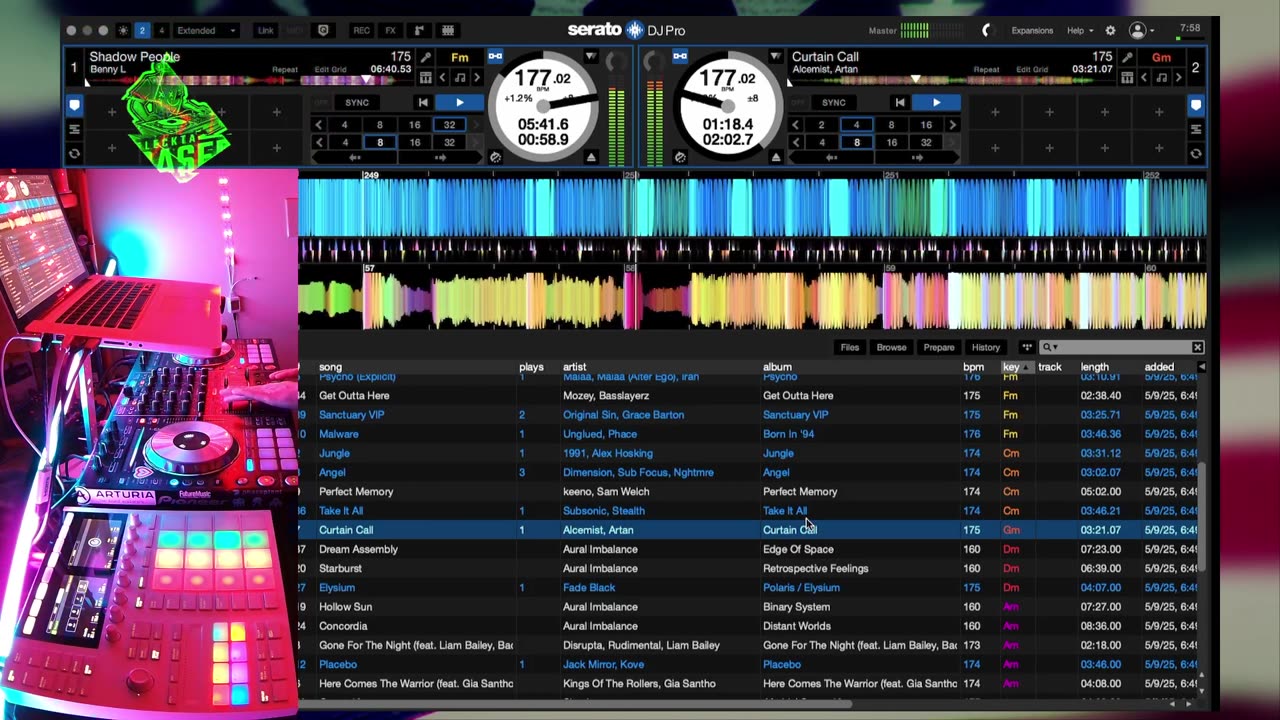Toggle deck 2 keylock link icon
The image size is (1280, 720).
[680, 55]
